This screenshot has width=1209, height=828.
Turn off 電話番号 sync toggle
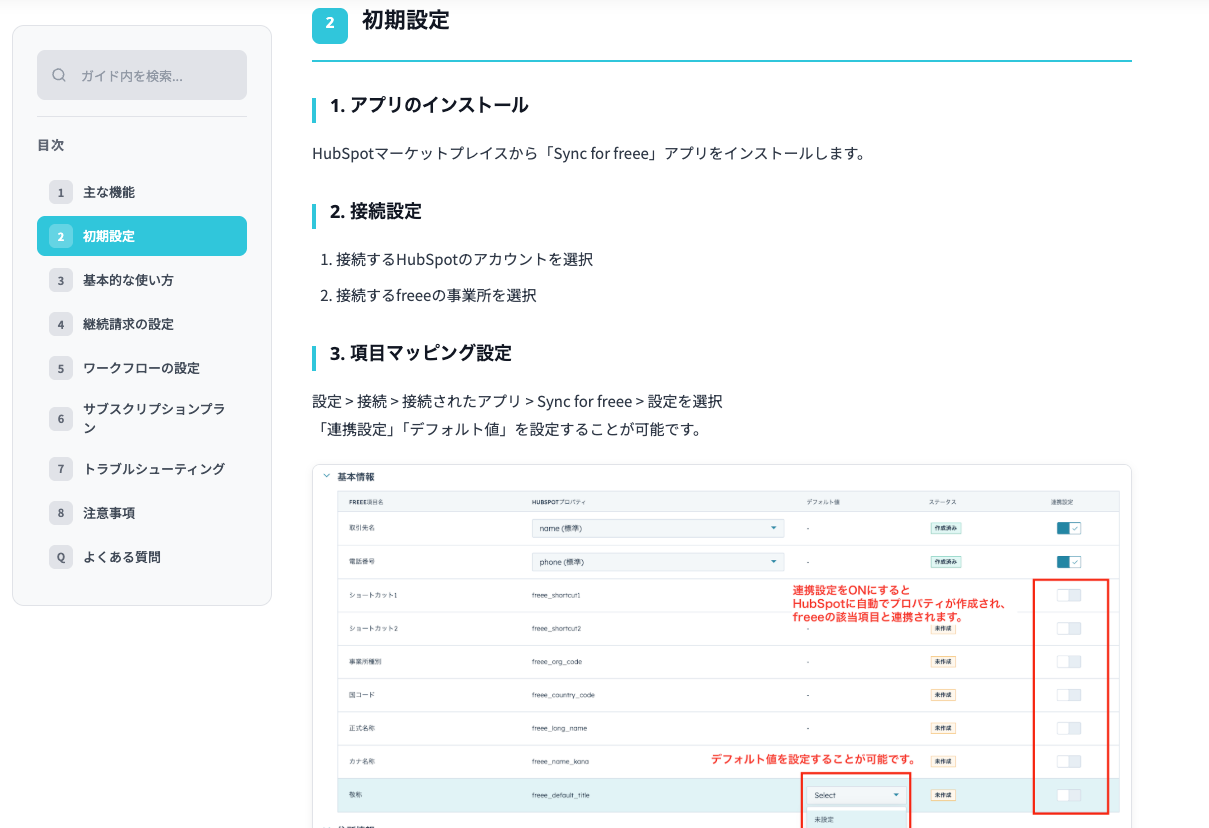tap(1068, 562)
